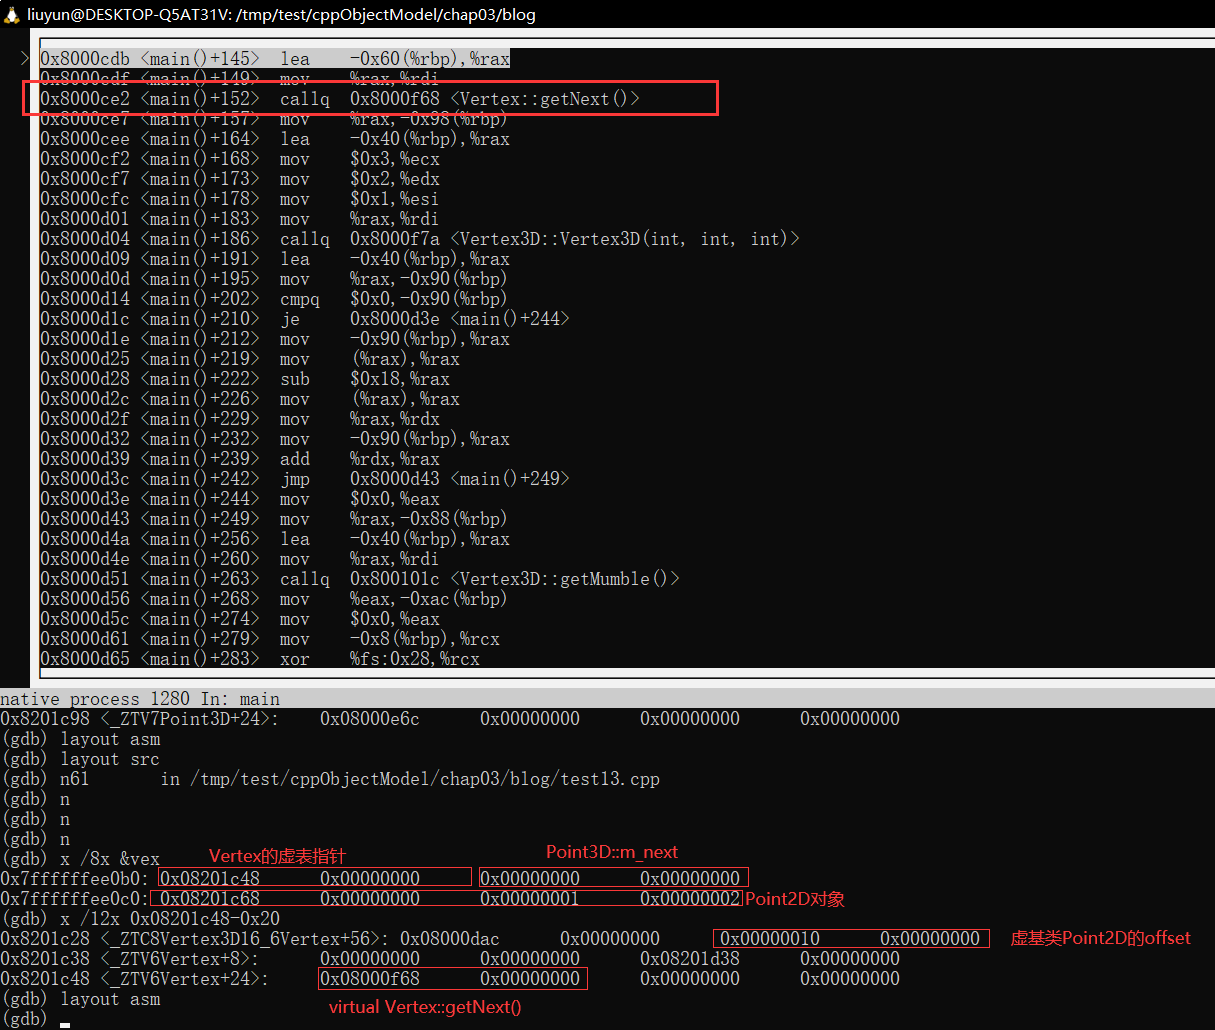Click the current-line arrow marker beside 0x8000cdb

(25, 59)
